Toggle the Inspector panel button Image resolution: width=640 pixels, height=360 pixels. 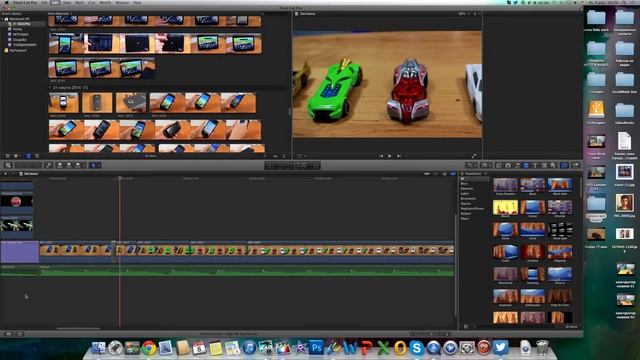564,165
